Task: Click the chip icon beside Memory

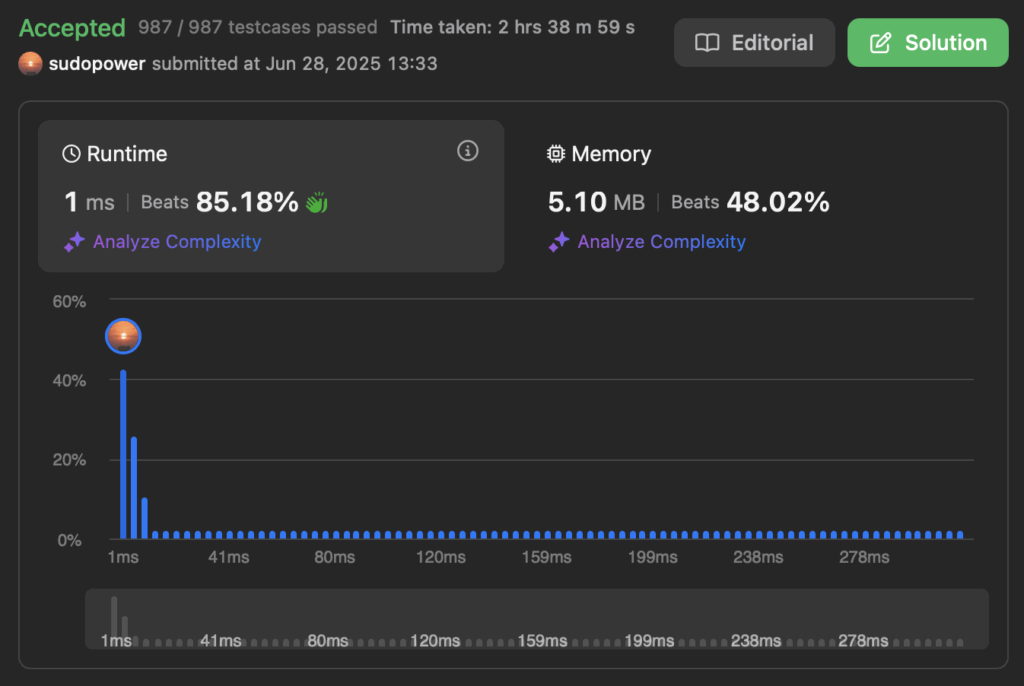Action: [556, 154]
